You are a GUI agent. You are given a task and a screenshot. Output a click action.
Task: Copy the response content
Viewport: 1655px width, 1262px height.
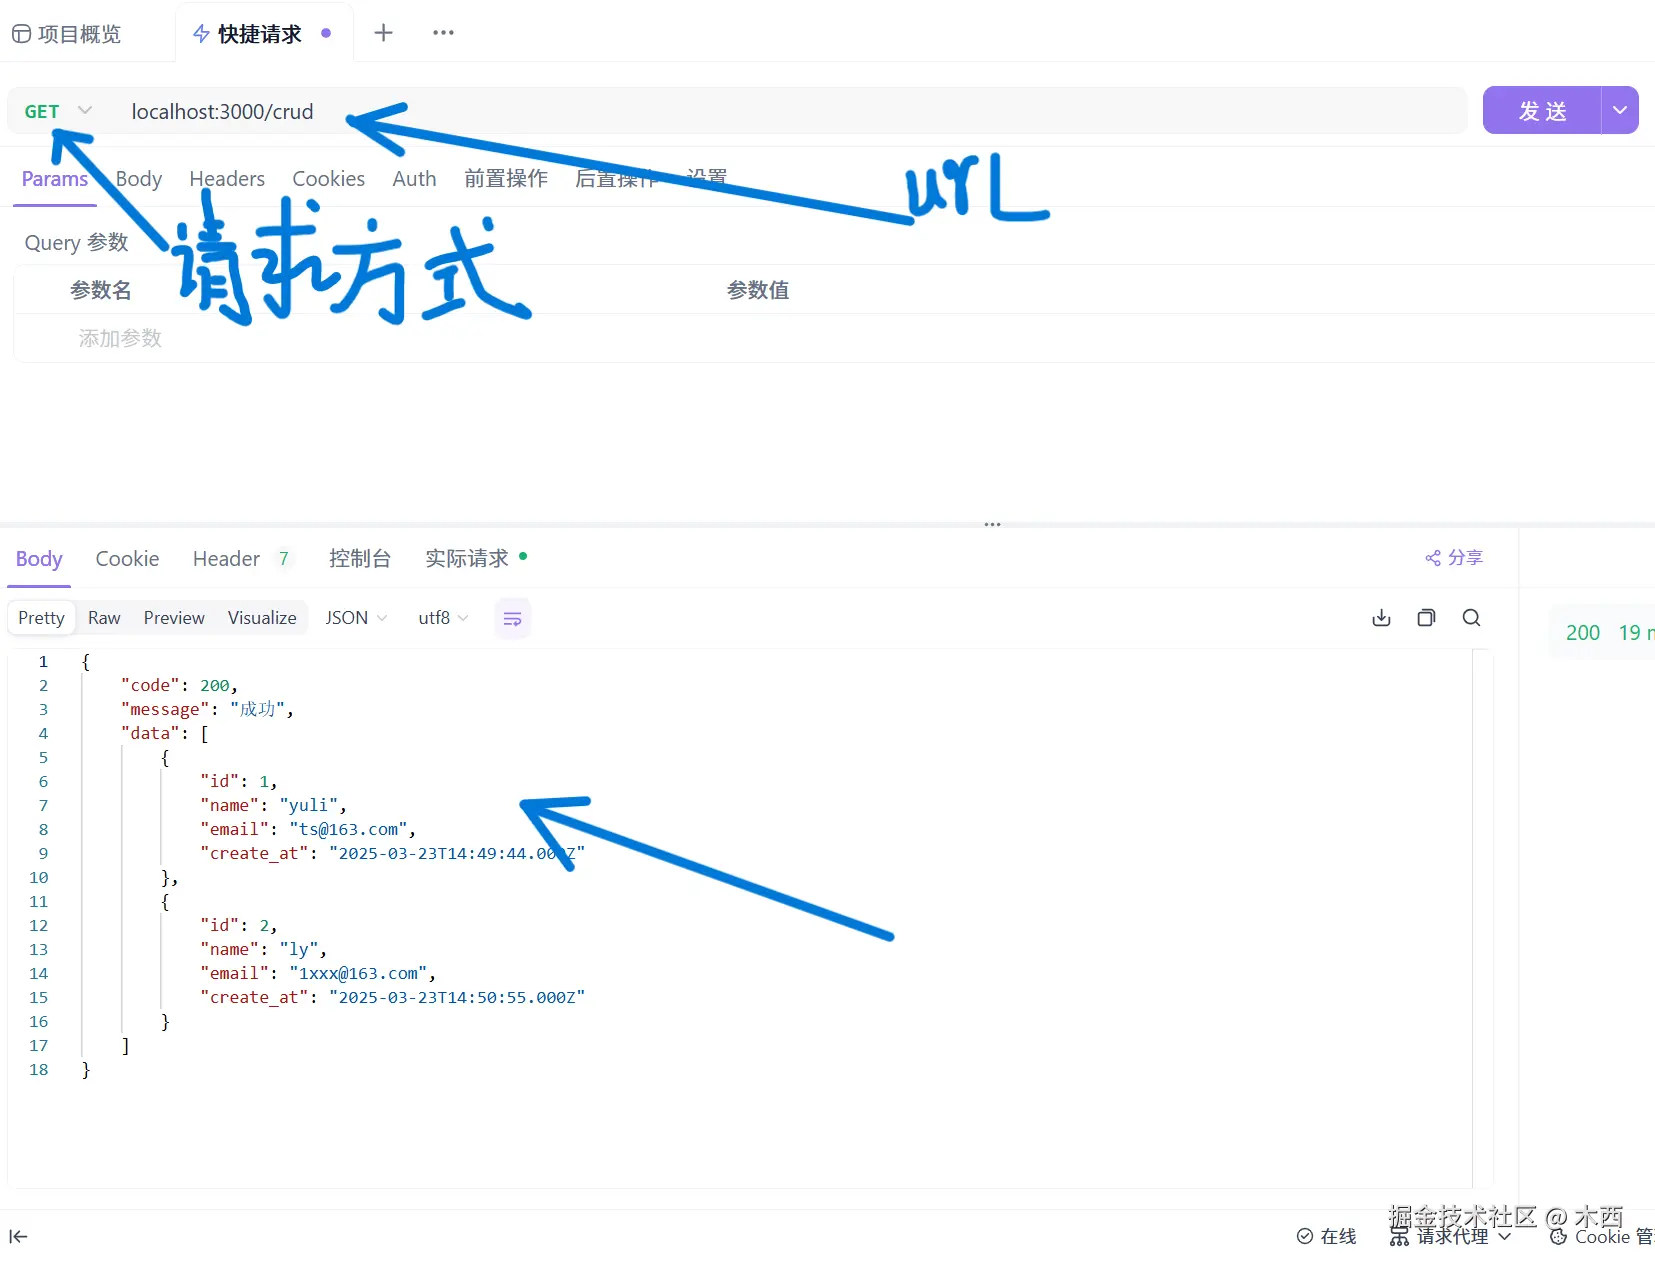click(1426, 618)
